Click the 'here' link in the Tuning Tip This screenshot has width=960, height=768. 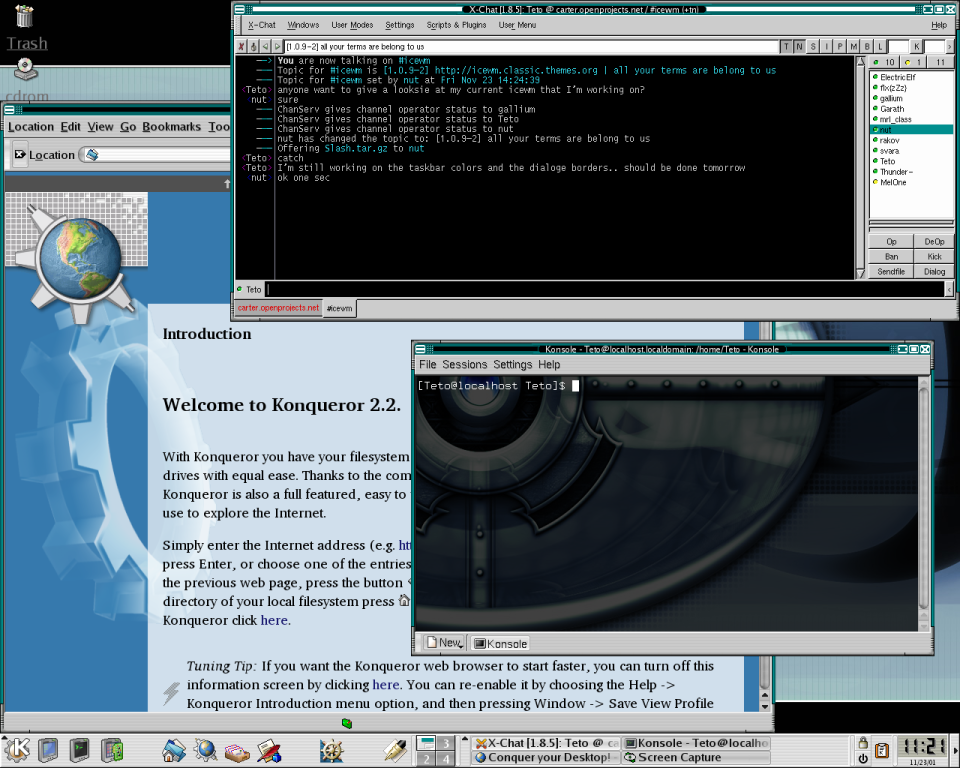(x=386, y=685)
